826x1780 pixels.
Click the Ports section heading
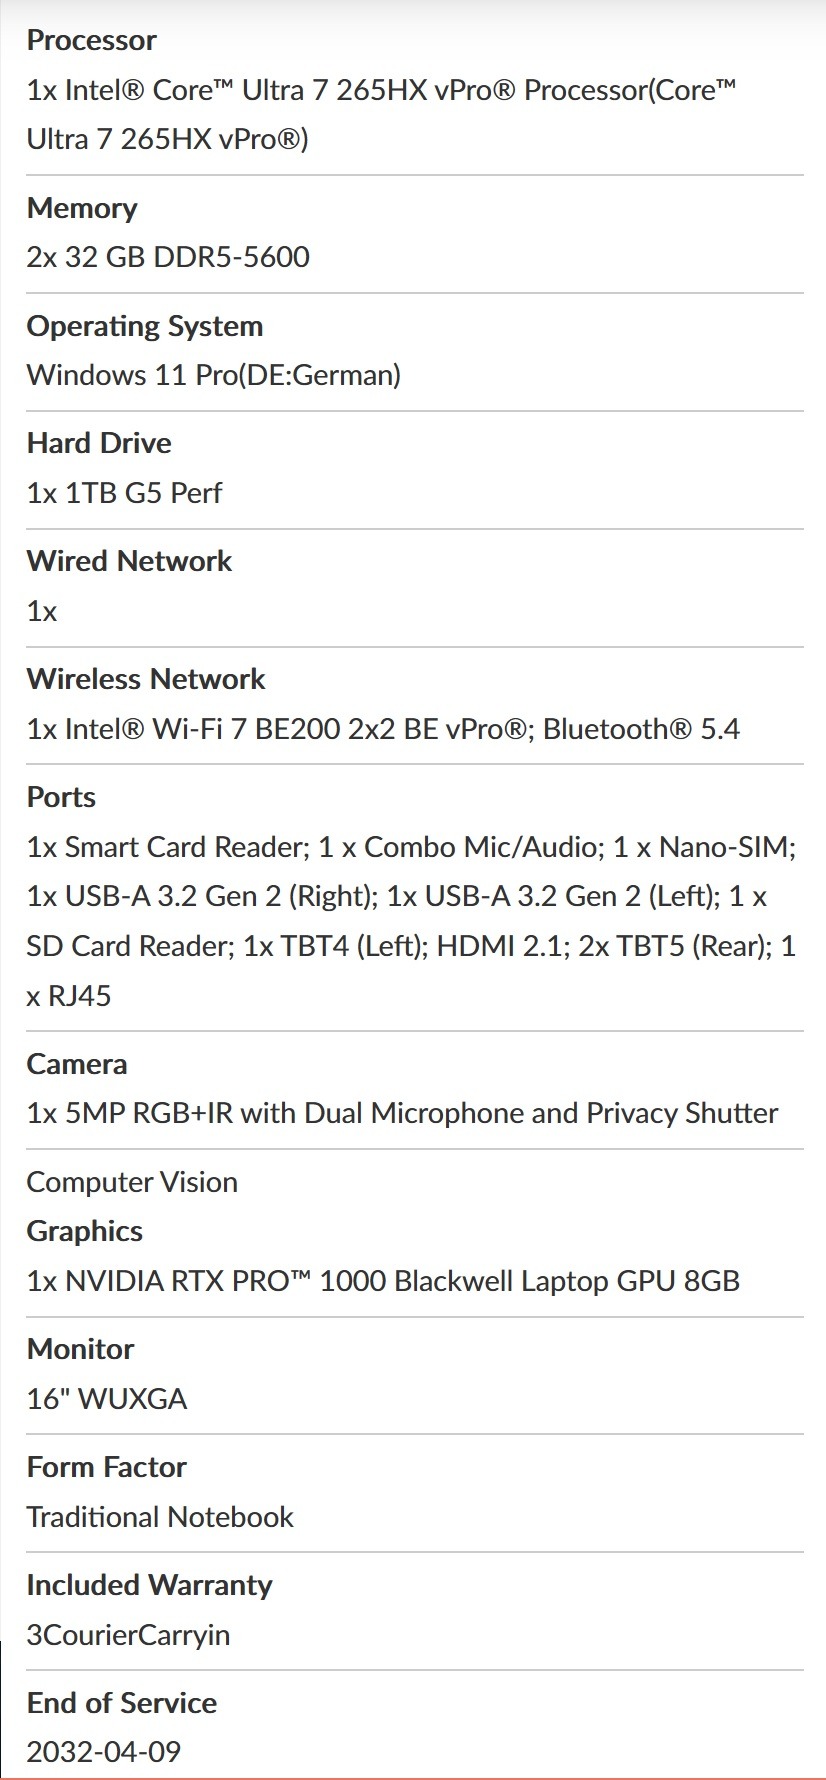coord(61,797)
